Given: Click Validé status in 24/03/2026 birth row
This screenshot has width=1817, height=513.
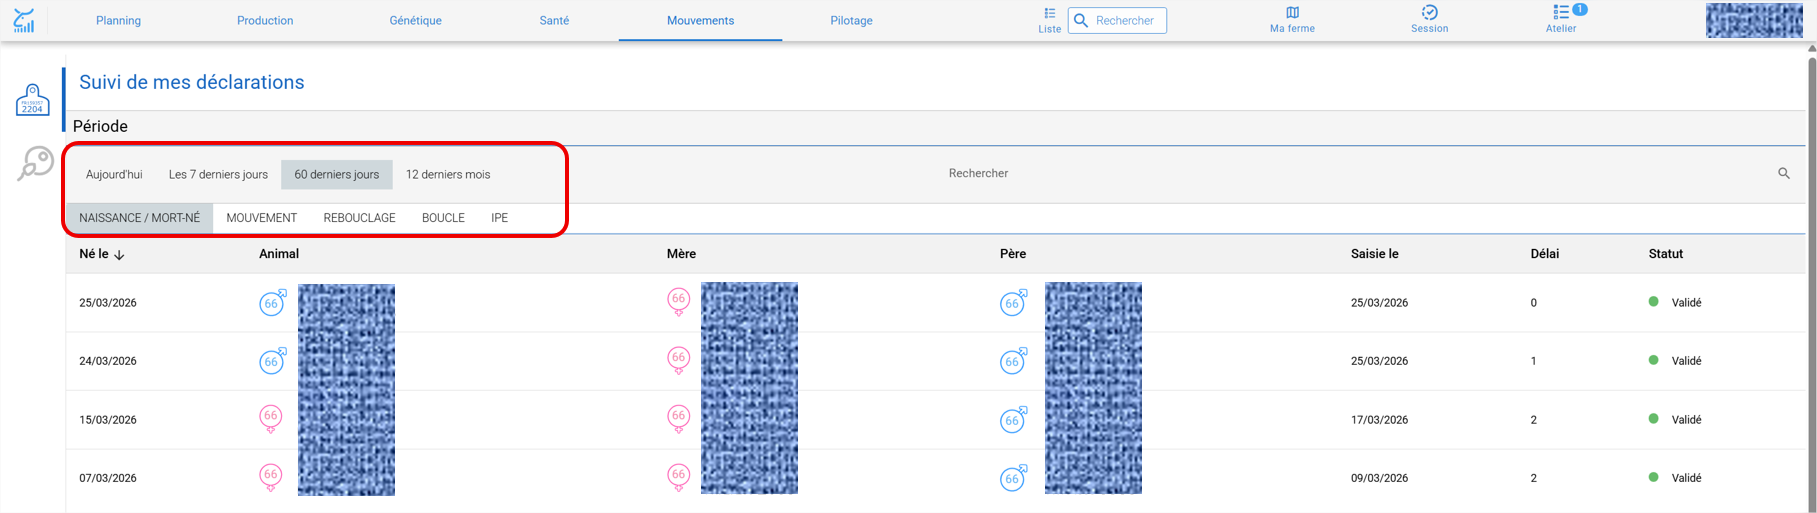Looking at the screenshot, I should 1686,361.
